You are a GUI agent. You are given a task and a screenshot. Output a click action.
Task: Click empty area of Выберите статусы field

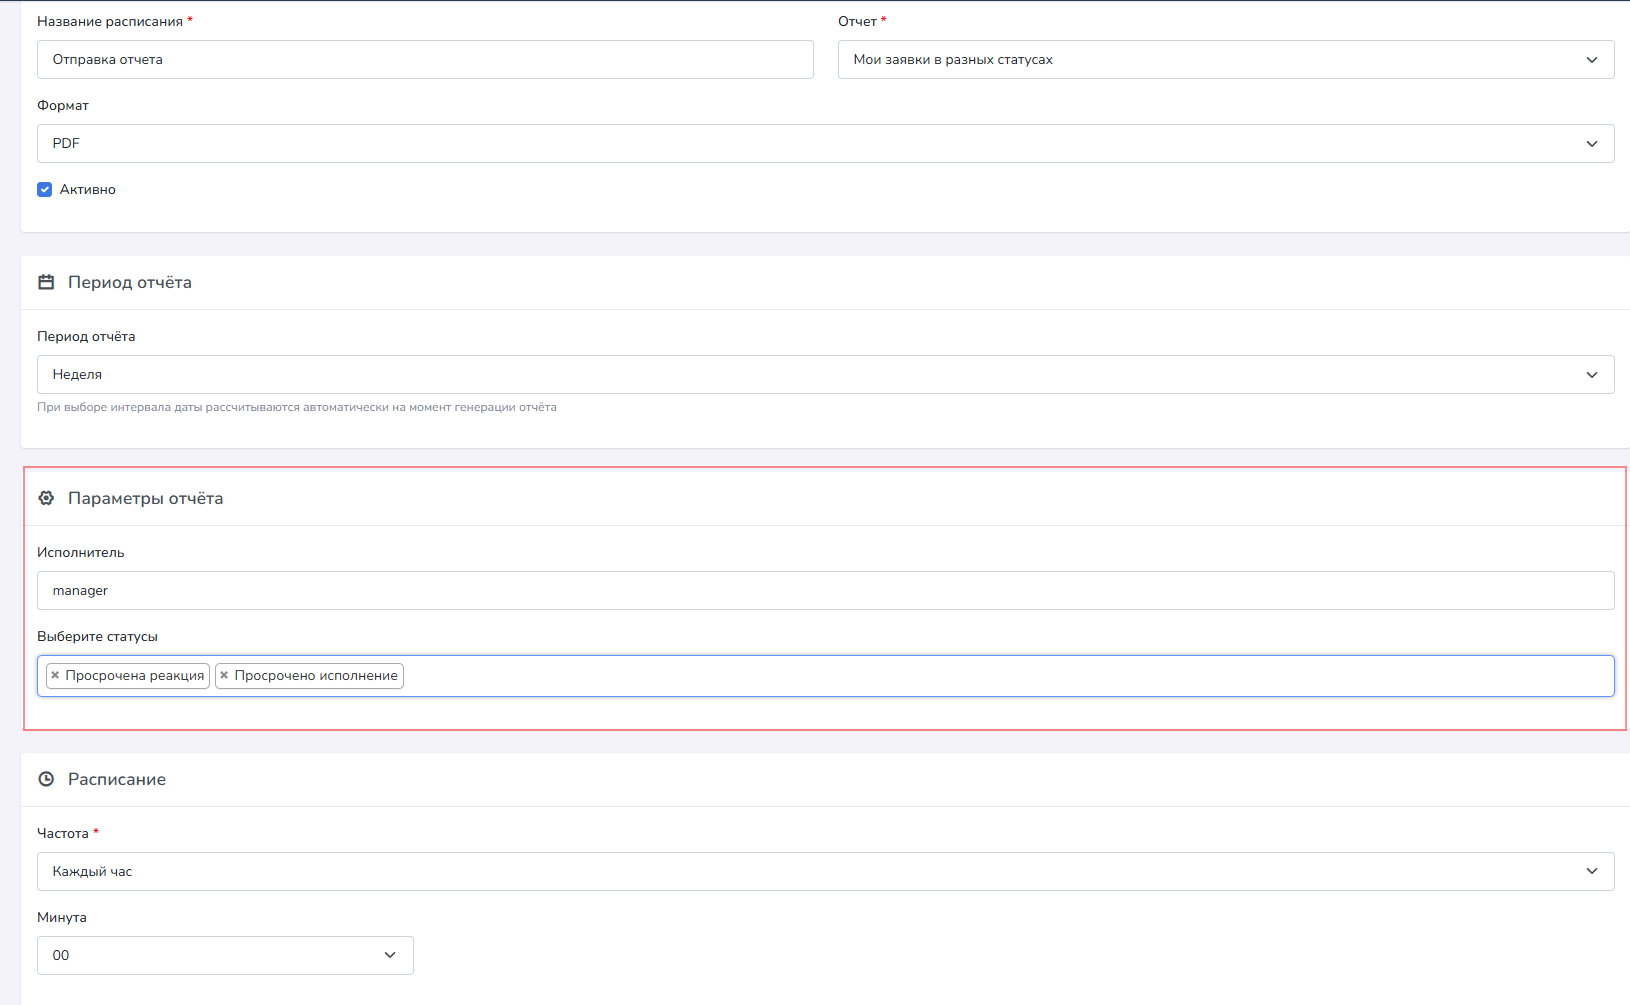click(x=1000, y=676)
